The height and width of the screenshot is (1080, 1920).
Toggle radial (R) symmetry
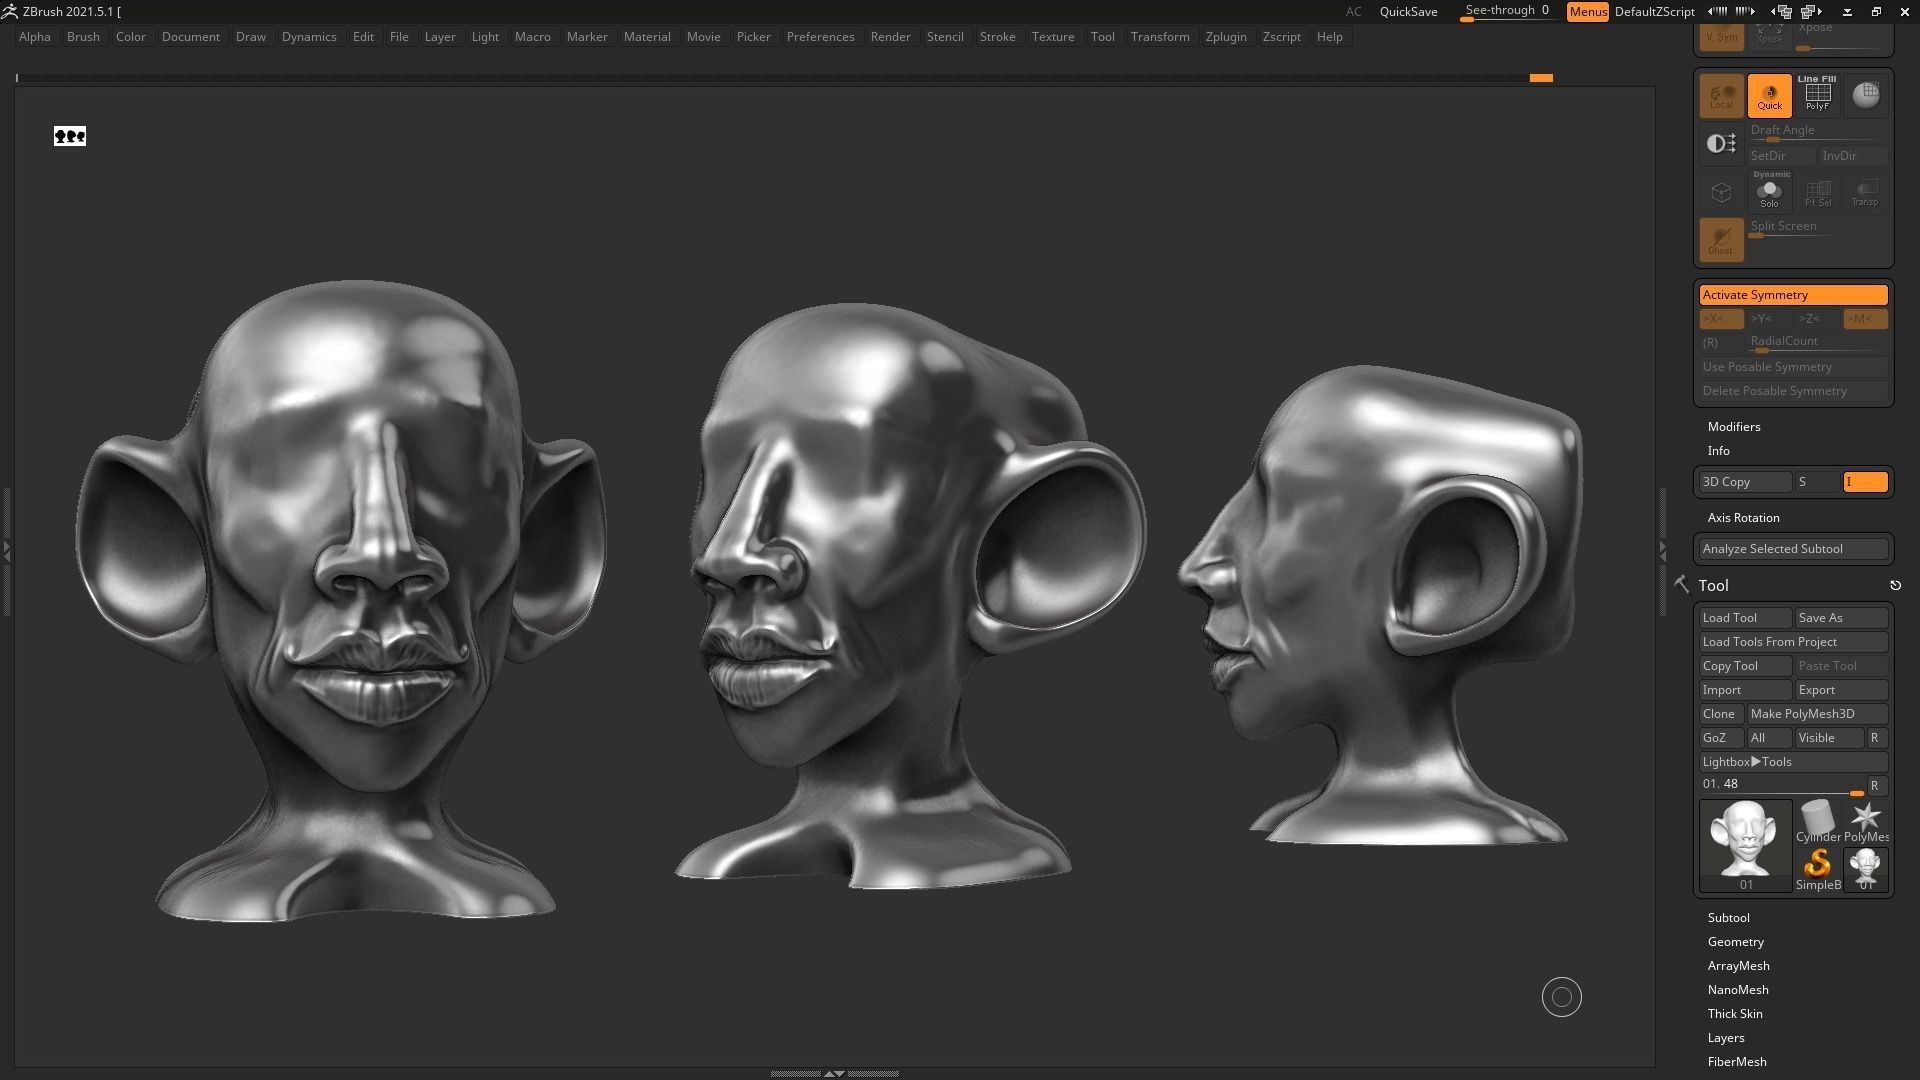[x=1721, y=343]
